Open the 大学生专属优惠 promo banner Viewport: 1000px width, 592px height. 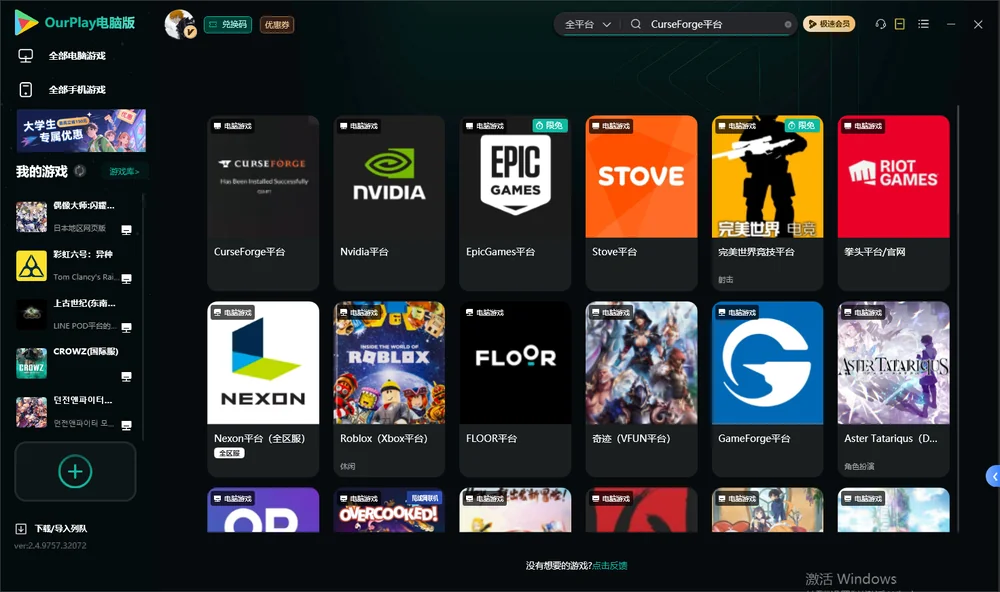pos(81,131)
